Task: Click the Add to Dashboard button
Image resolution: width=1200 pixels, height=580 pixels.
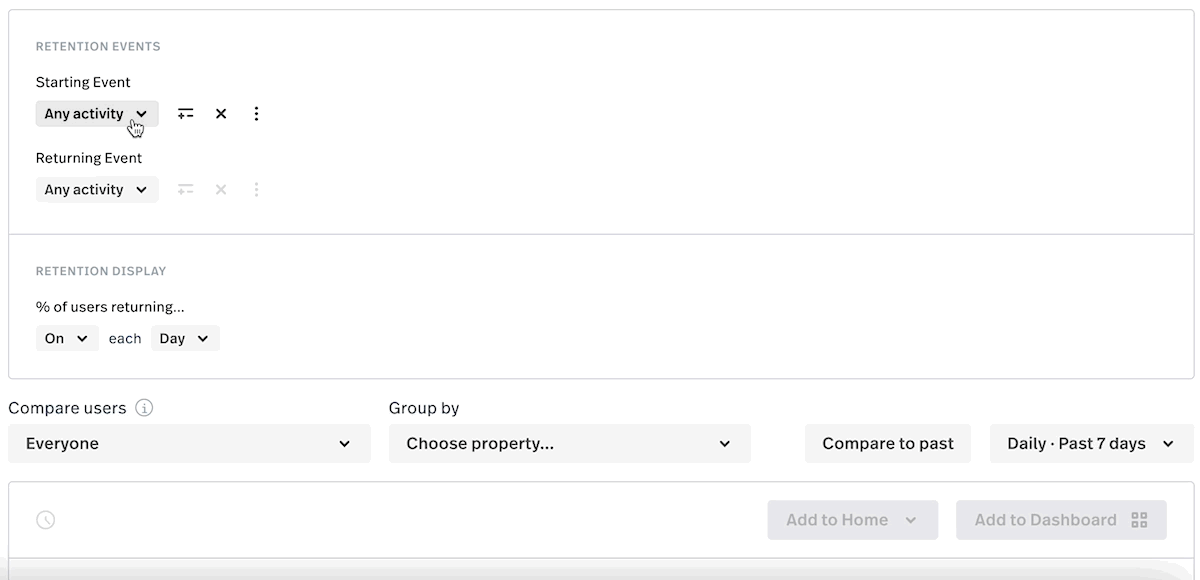Action: tap(1061, 520)
